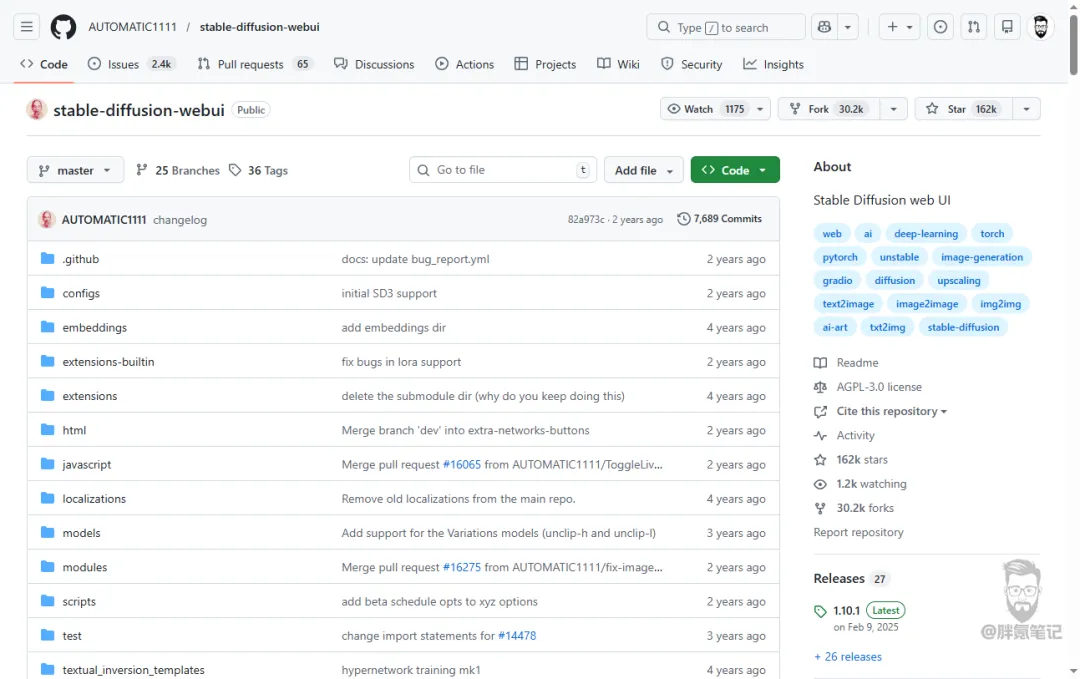The image size is (1080, 679).
Task: Open the Add file dropdown
Action: (x=643, y=170)
